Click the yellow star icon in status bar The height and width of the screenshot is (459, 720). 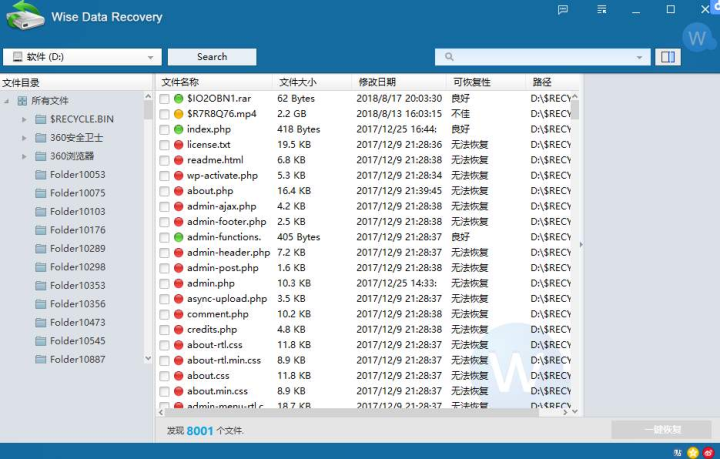[692, 452]
